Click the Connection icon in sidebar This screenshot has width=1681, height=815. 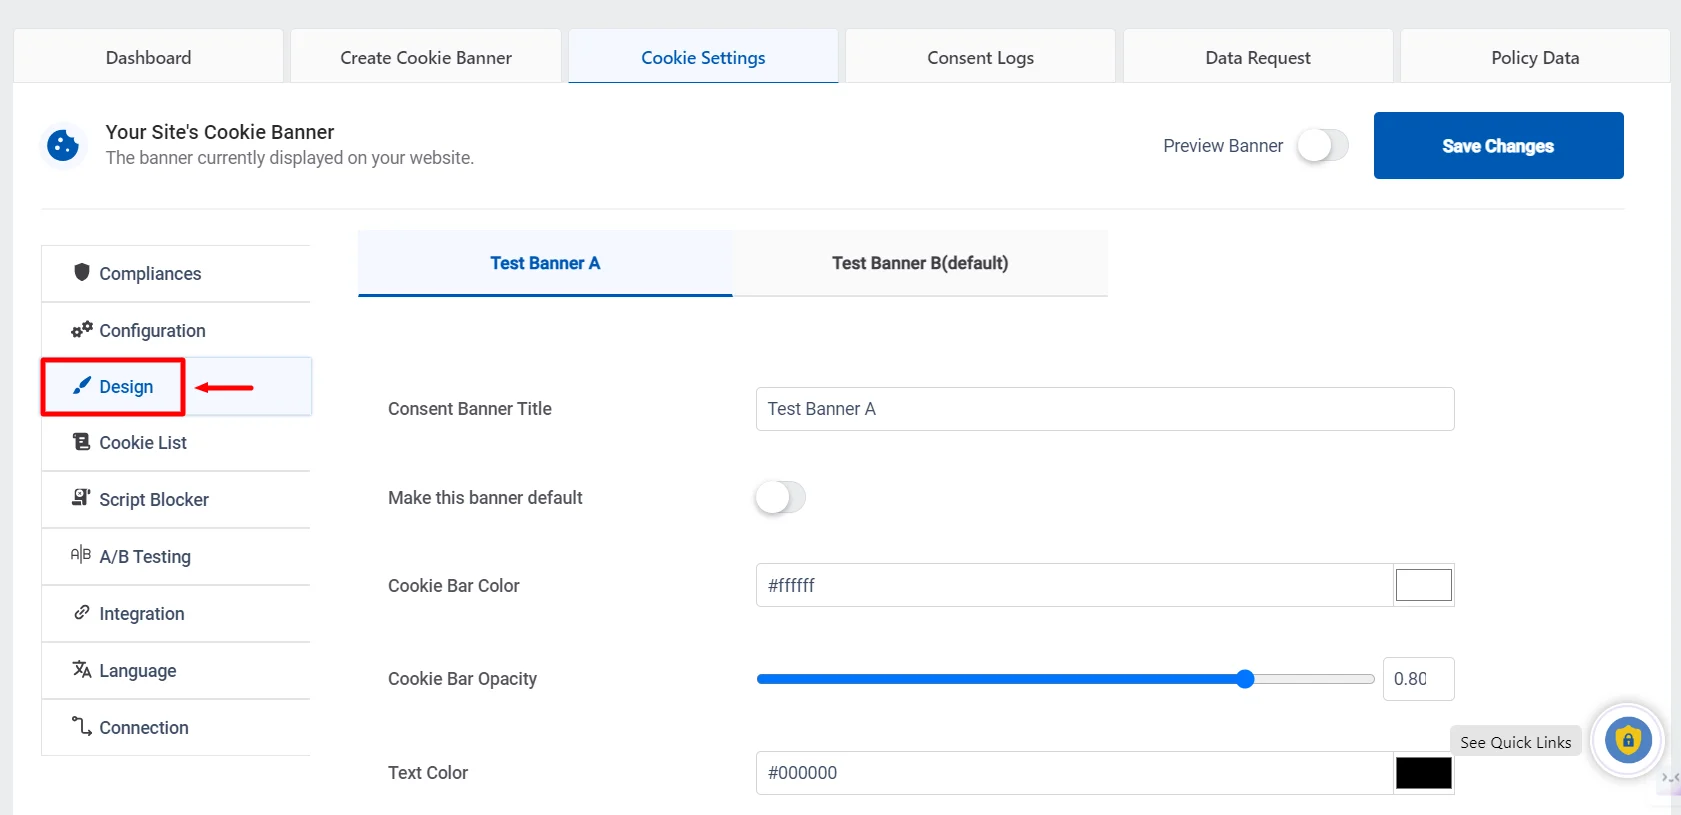(x=82, y=726)
